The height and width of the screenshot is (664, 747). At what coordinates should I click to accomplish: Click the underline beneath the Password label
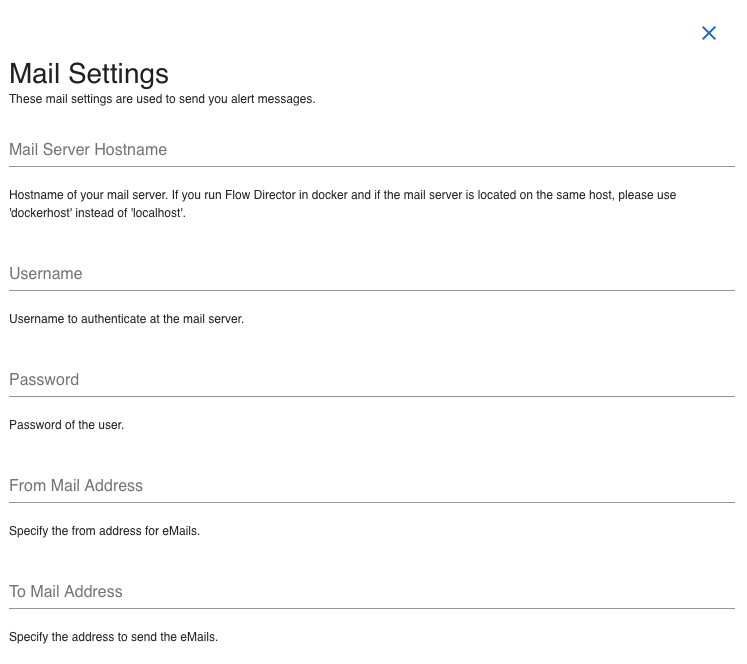point(371,396)
